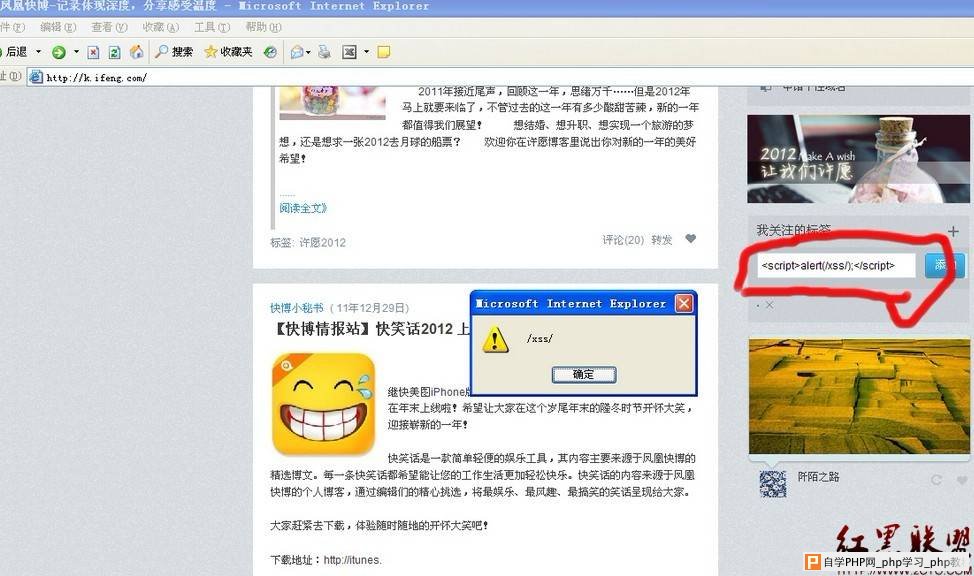Click the tag input field containing script text
This screenshot has height=576, width=974.
(835, 265)
